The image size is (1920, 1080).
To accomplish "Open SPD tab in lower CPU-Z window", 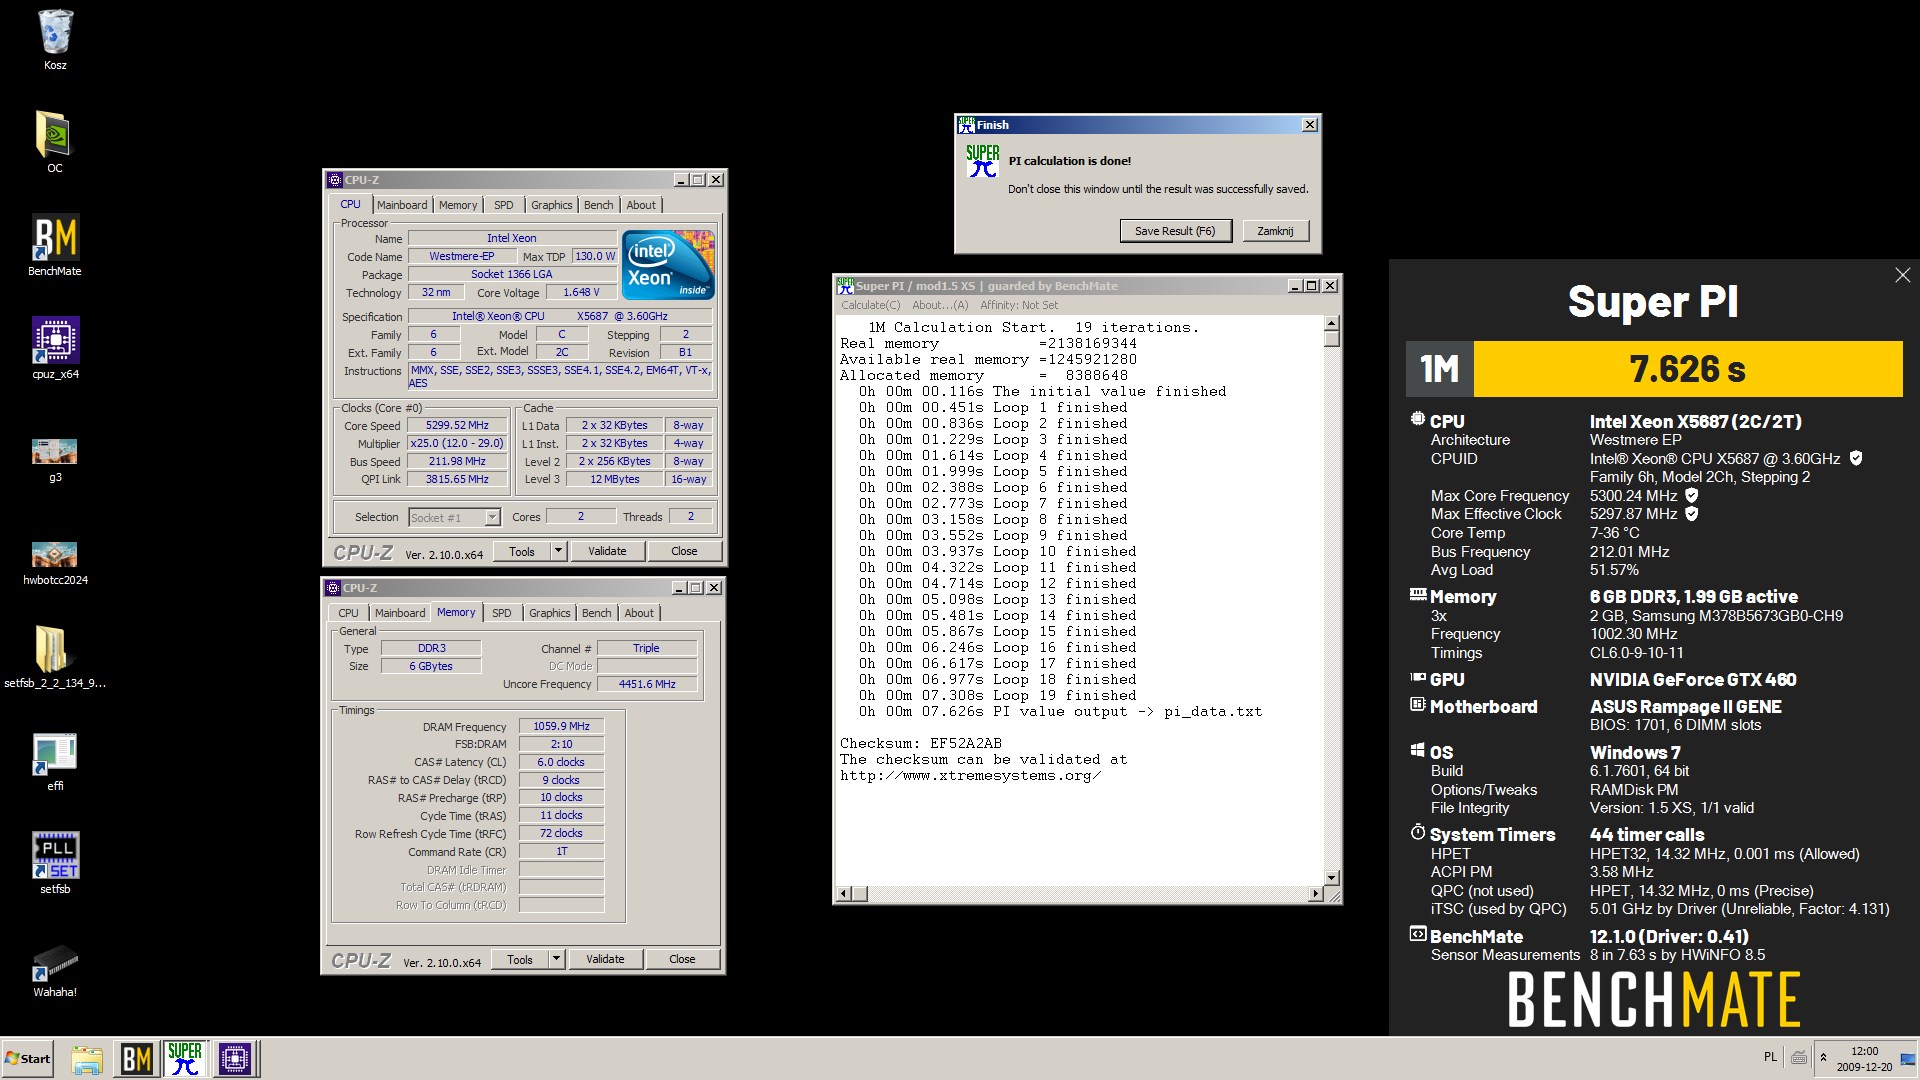I will (x=502, y=613).
